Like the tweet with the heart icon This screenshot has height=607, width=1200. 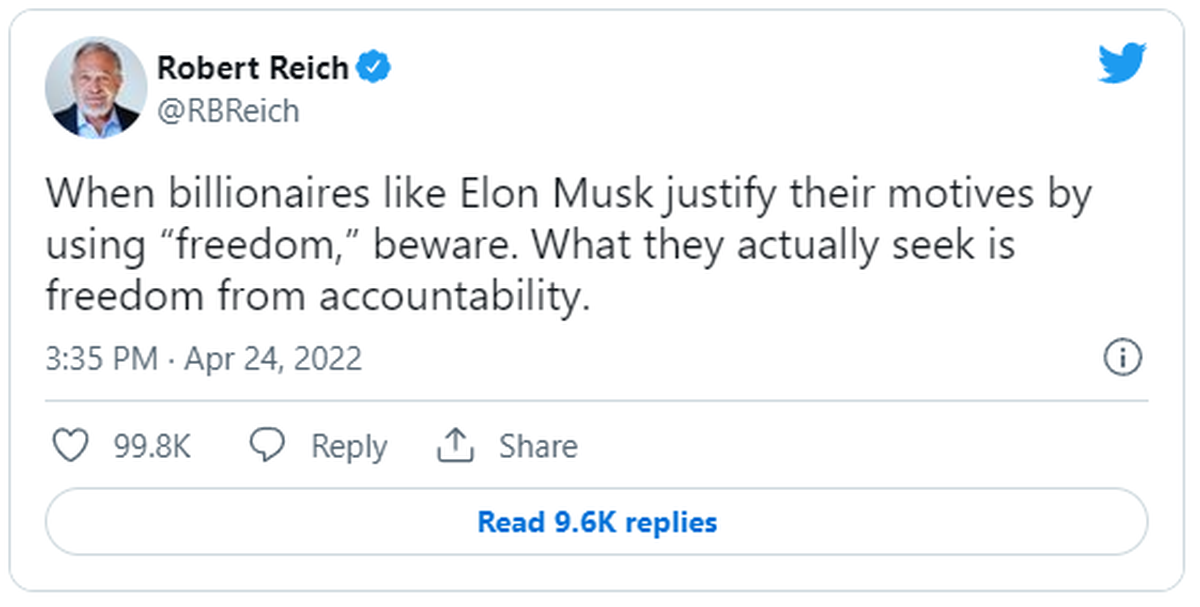pos(70,445)
